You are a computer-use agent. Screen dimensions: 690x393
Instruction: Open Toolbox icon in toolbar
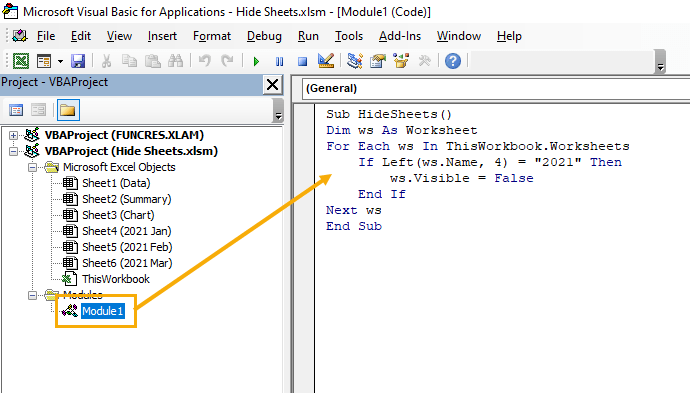424,61
